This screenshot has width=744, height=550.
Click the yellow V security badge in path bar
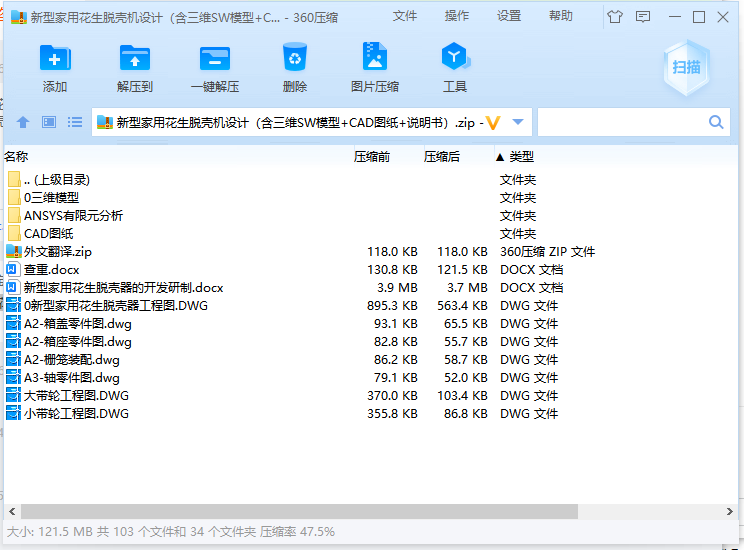coord(493,123)
